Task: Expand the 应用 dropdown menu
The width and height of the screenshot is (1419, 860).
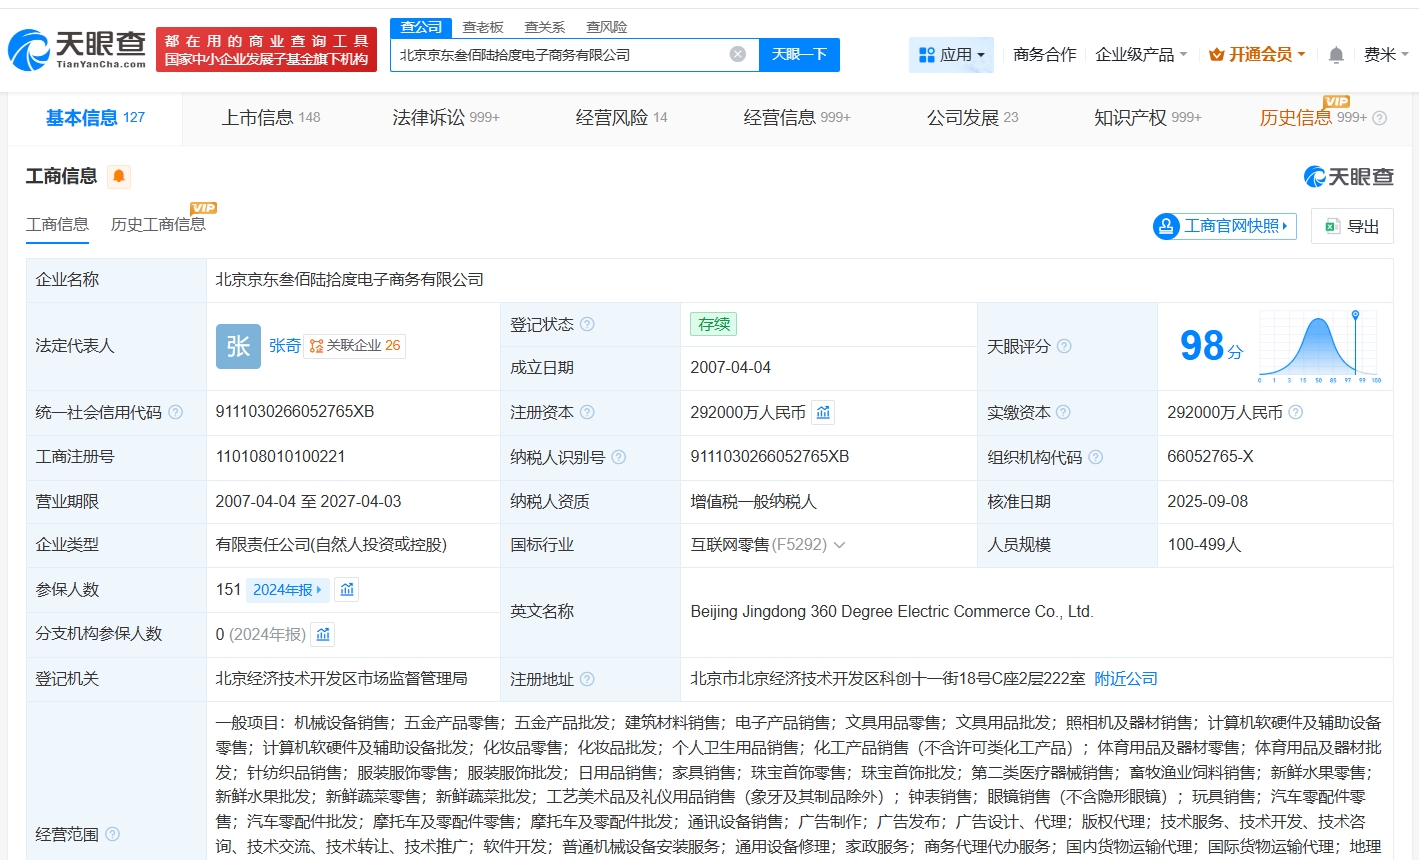Action: pos(951,55)
